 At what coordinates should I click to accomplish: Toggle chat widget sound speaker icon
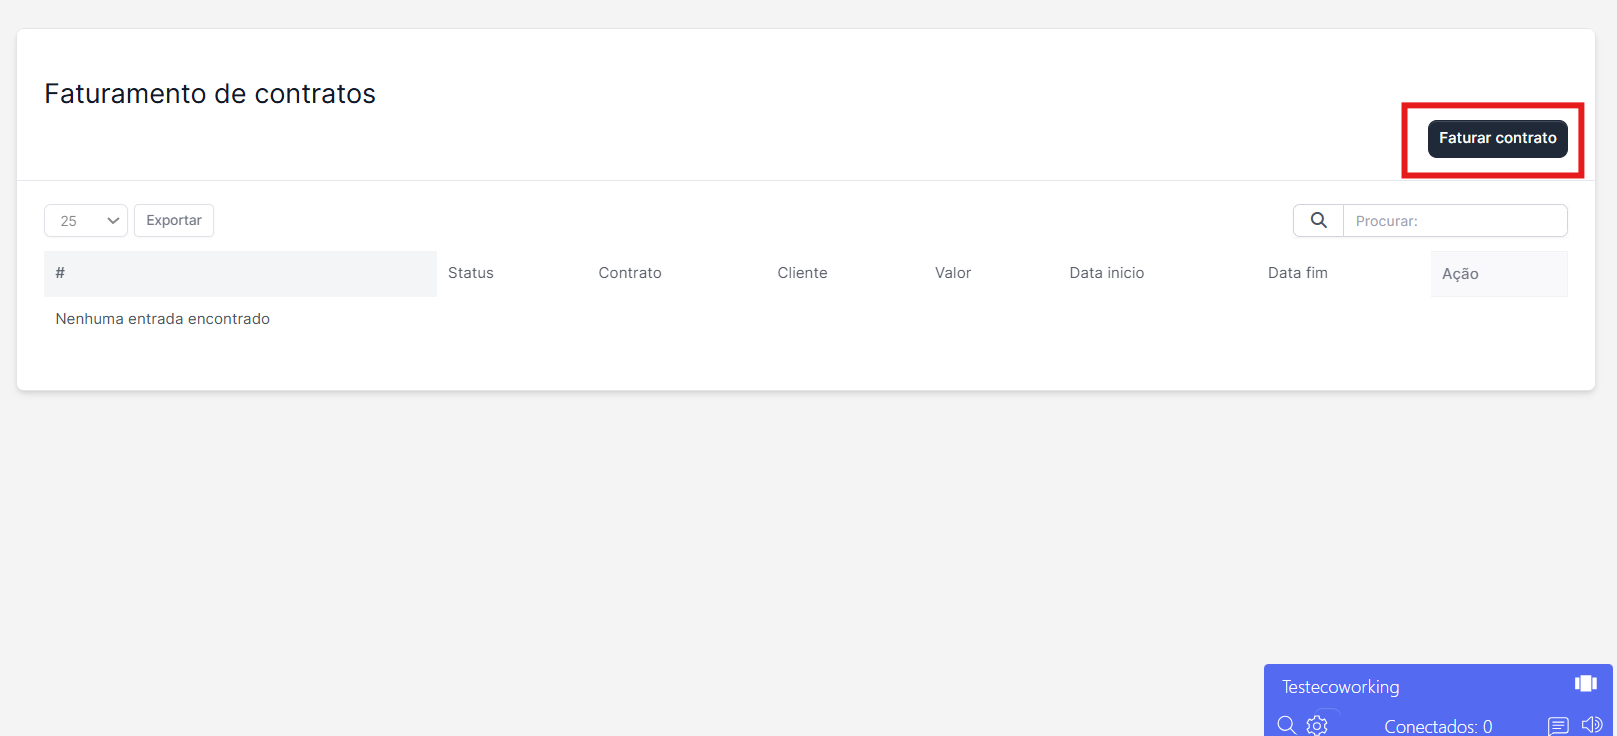1591,725
